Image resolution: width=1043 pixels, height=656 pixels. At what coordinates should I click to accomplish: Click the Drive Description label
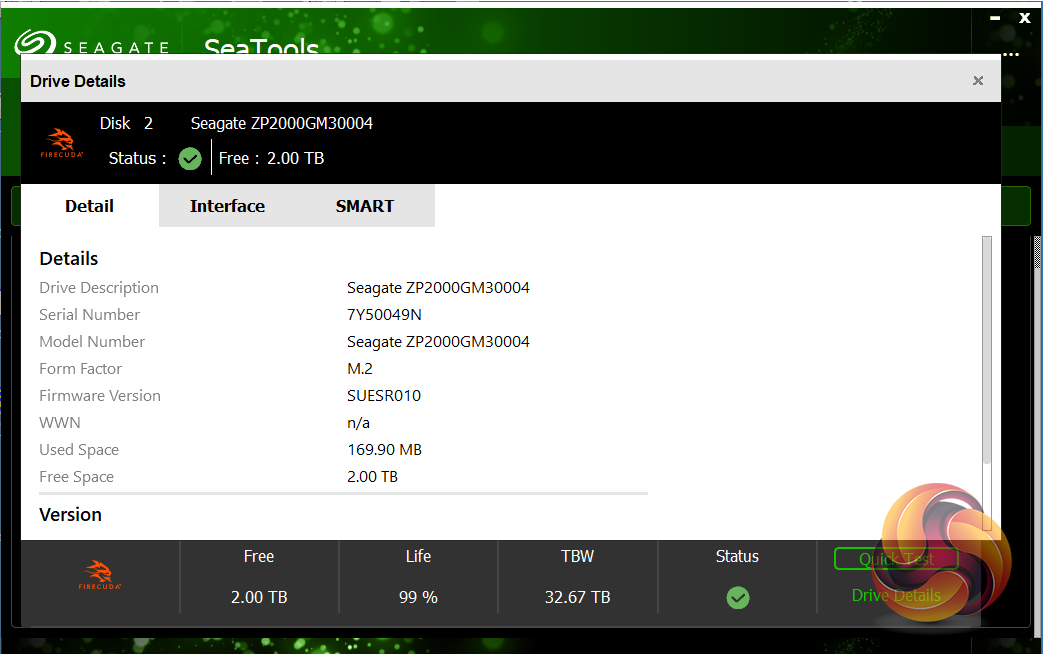99,288
